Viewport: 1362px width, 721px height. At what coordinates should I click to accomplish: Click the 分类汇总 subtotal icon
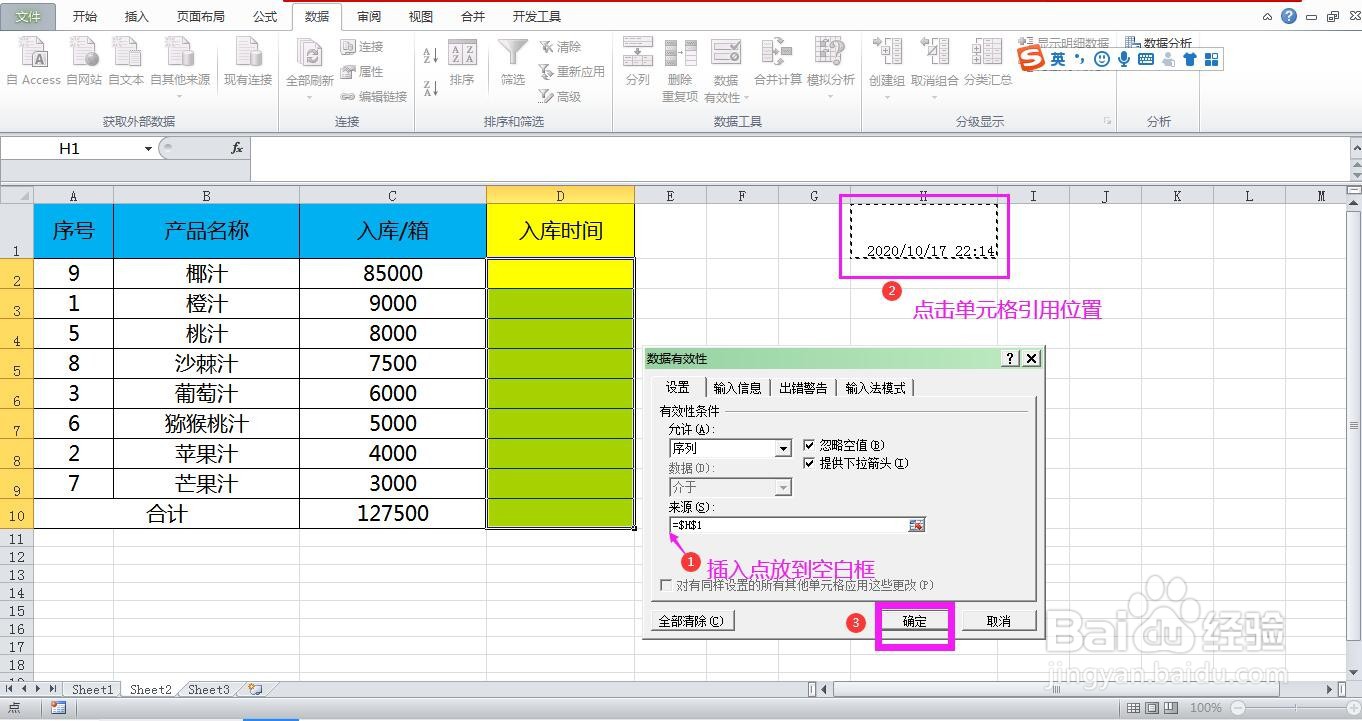coord(986,58)
